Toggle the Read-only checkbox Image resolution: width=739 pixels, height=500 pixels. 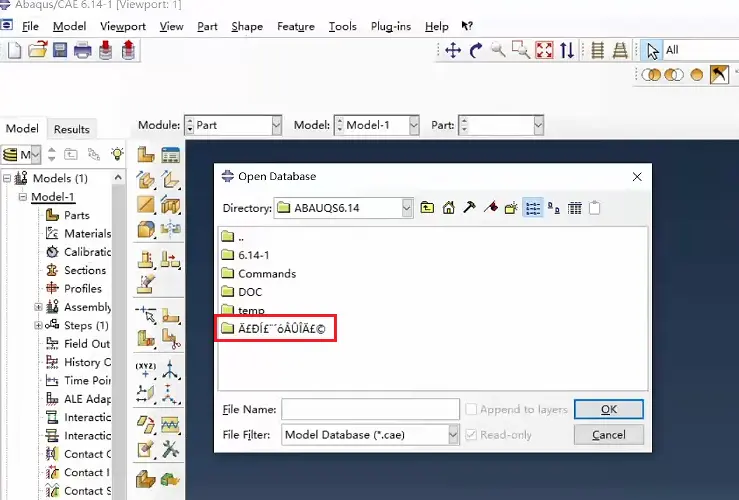pyautogui.click(x=471, y=434)
